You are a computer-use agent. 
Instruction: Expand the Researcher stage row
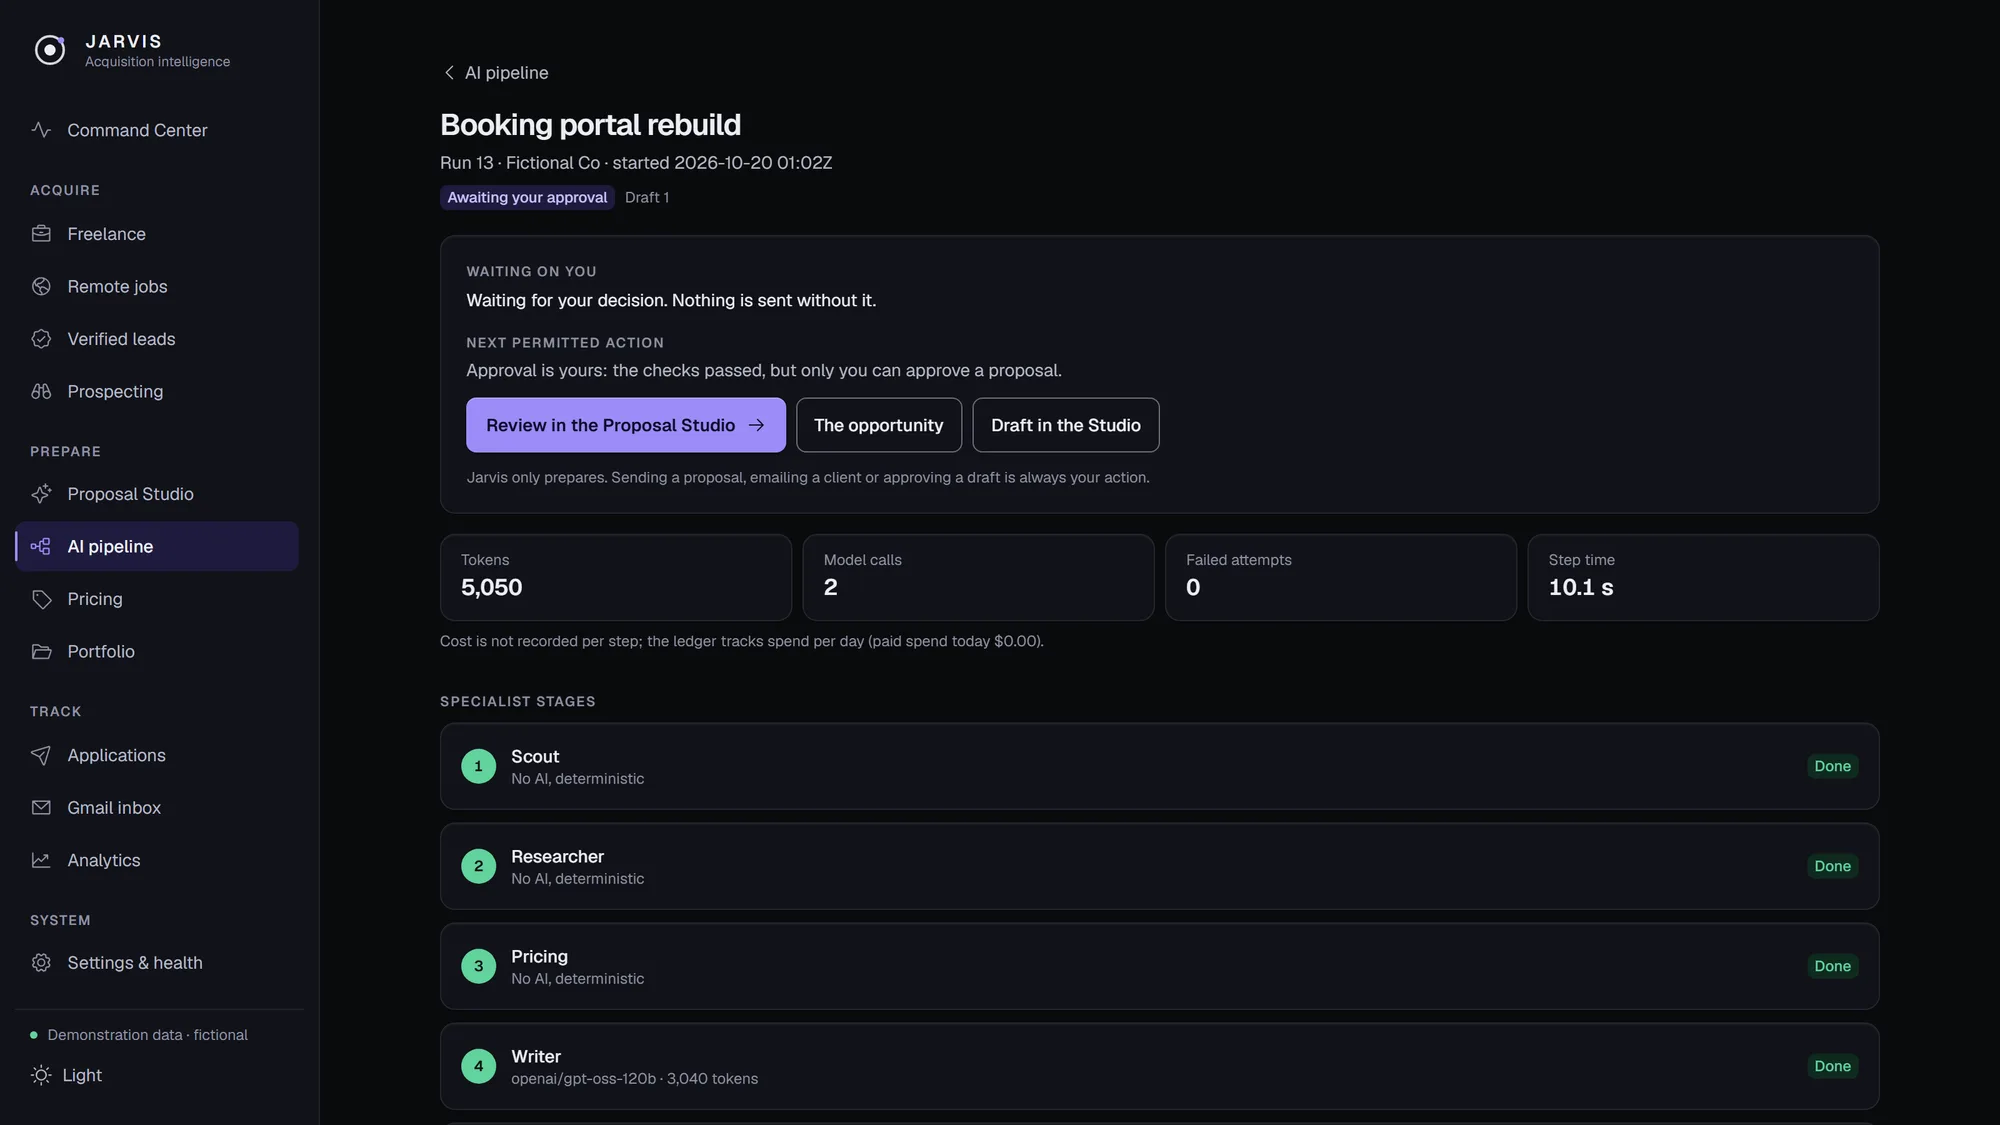pyautogui.click(x=1159, y=866)
